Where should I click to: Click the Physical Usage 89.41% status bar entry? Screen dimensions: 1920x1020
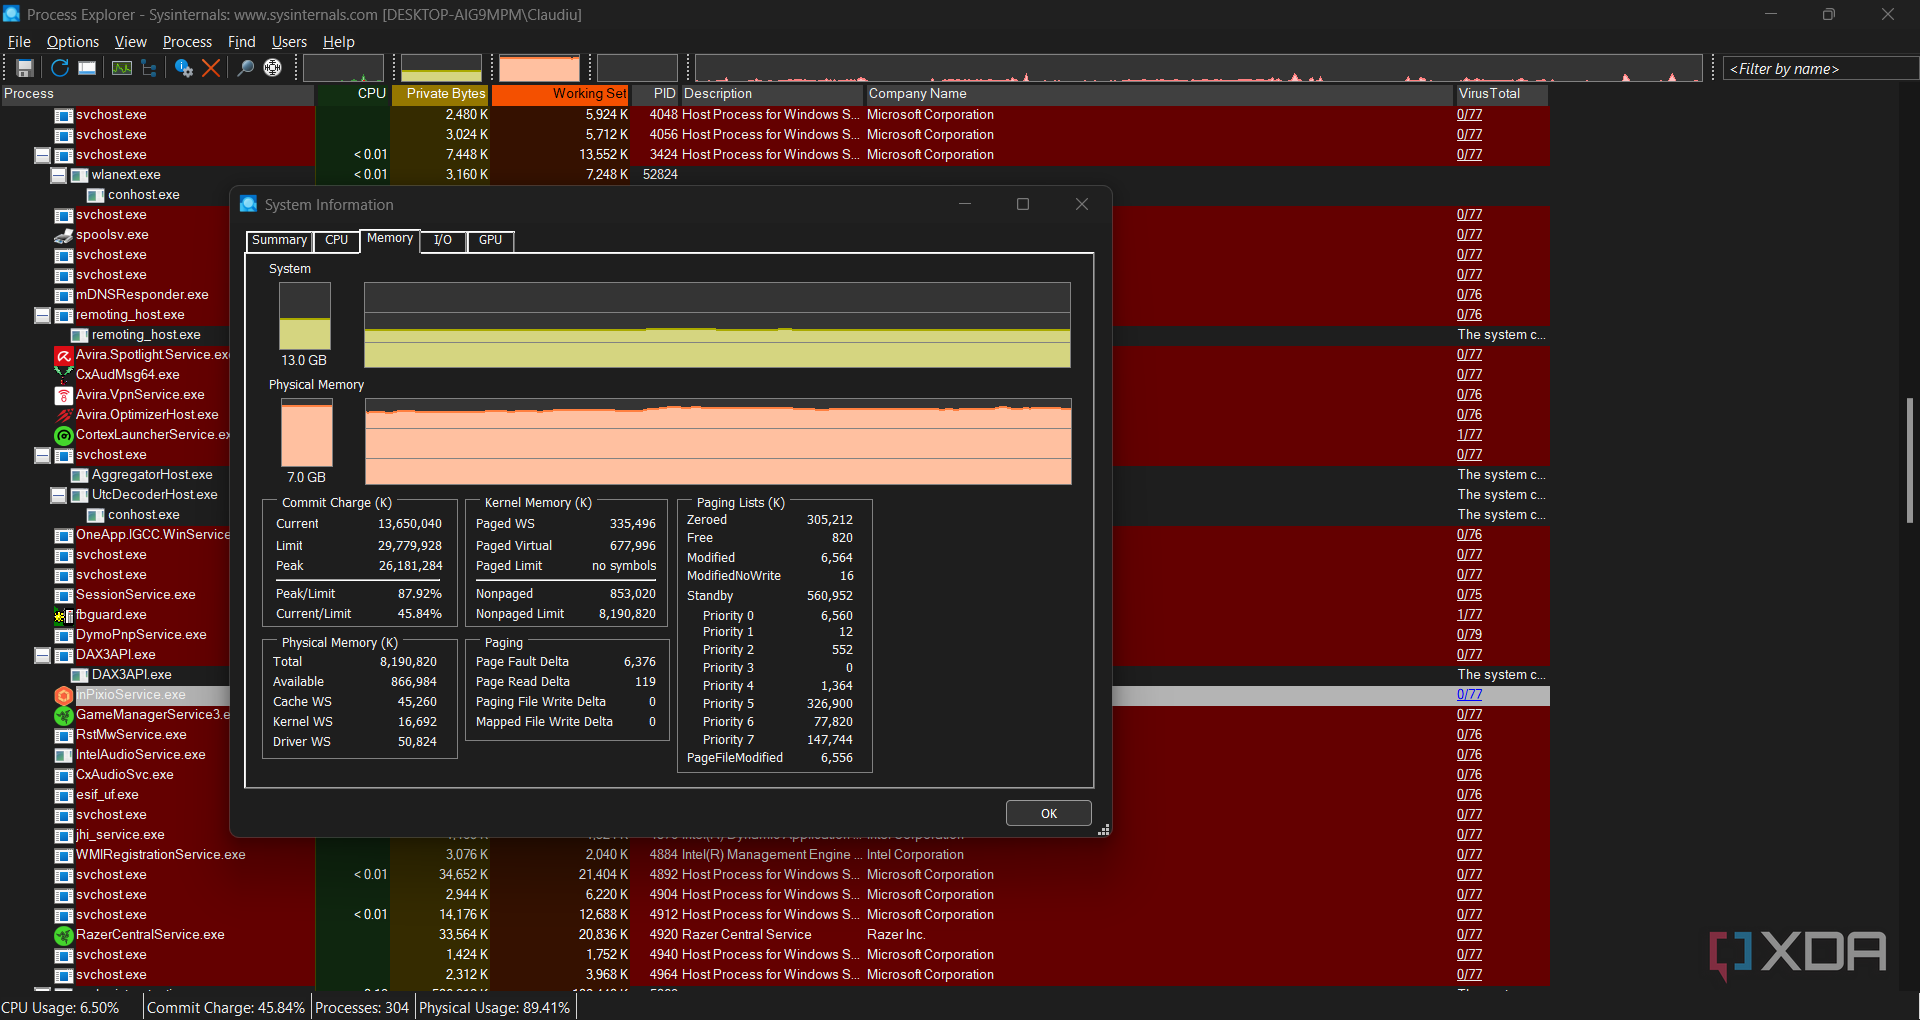click(x=494, y=1007)
